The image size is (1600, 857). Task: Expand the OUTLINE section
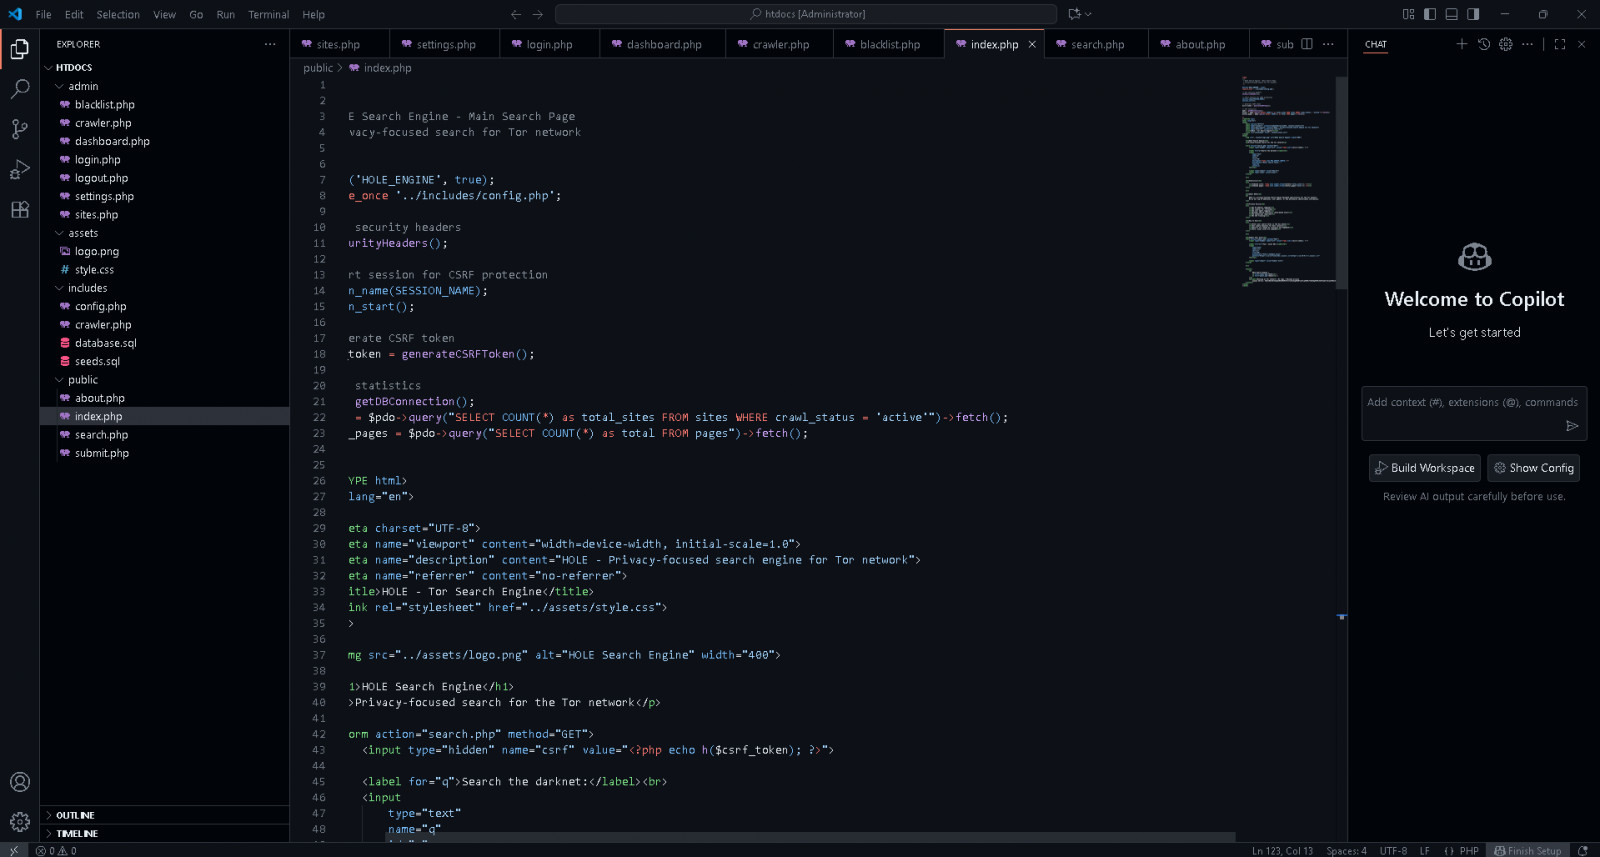pyautogui.click(x=75, y=815)
